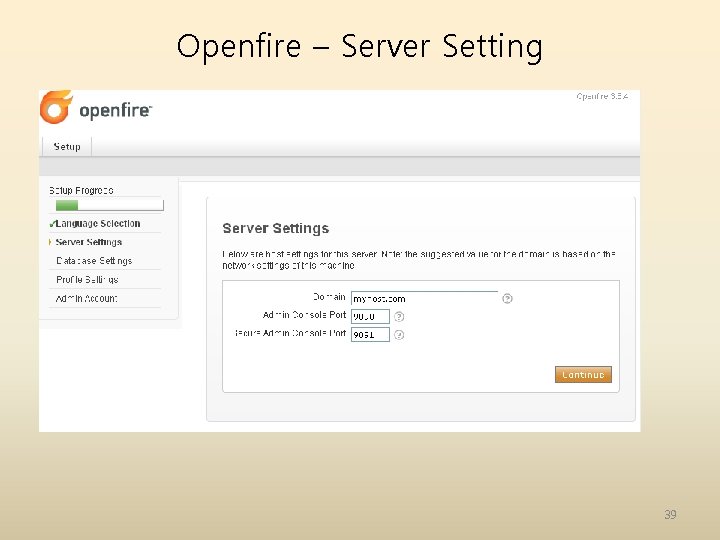Click the slide title Openfire – Server Setting
This screenshot has width=720, height=540.
360,47
